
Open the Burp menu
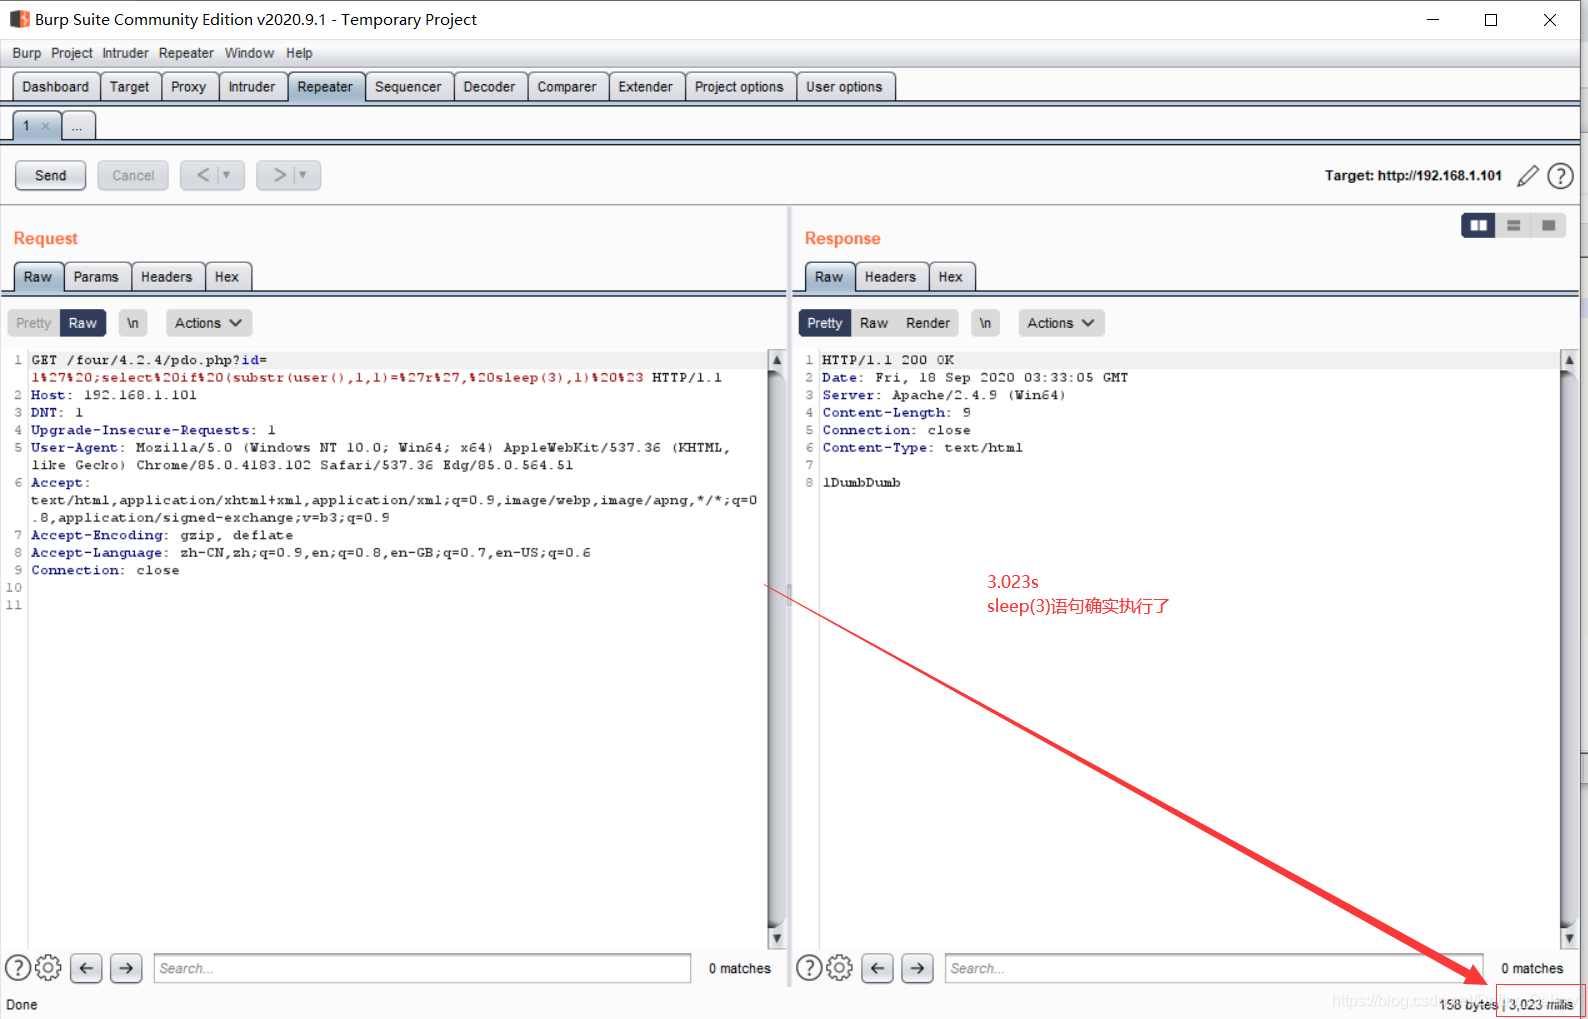click(x=27, y=53)
